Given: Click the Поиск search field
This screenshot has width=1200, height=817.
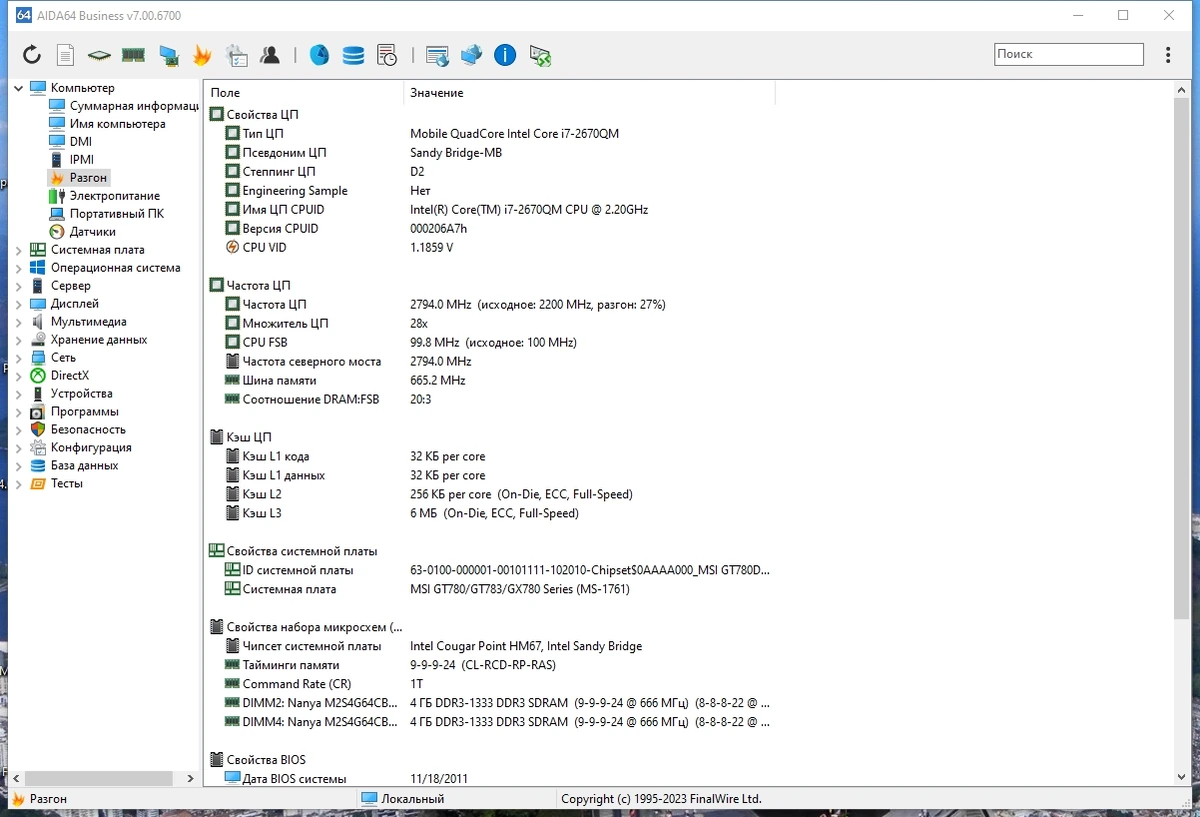Looking at the screenshot, I should tap(1068, 54).
